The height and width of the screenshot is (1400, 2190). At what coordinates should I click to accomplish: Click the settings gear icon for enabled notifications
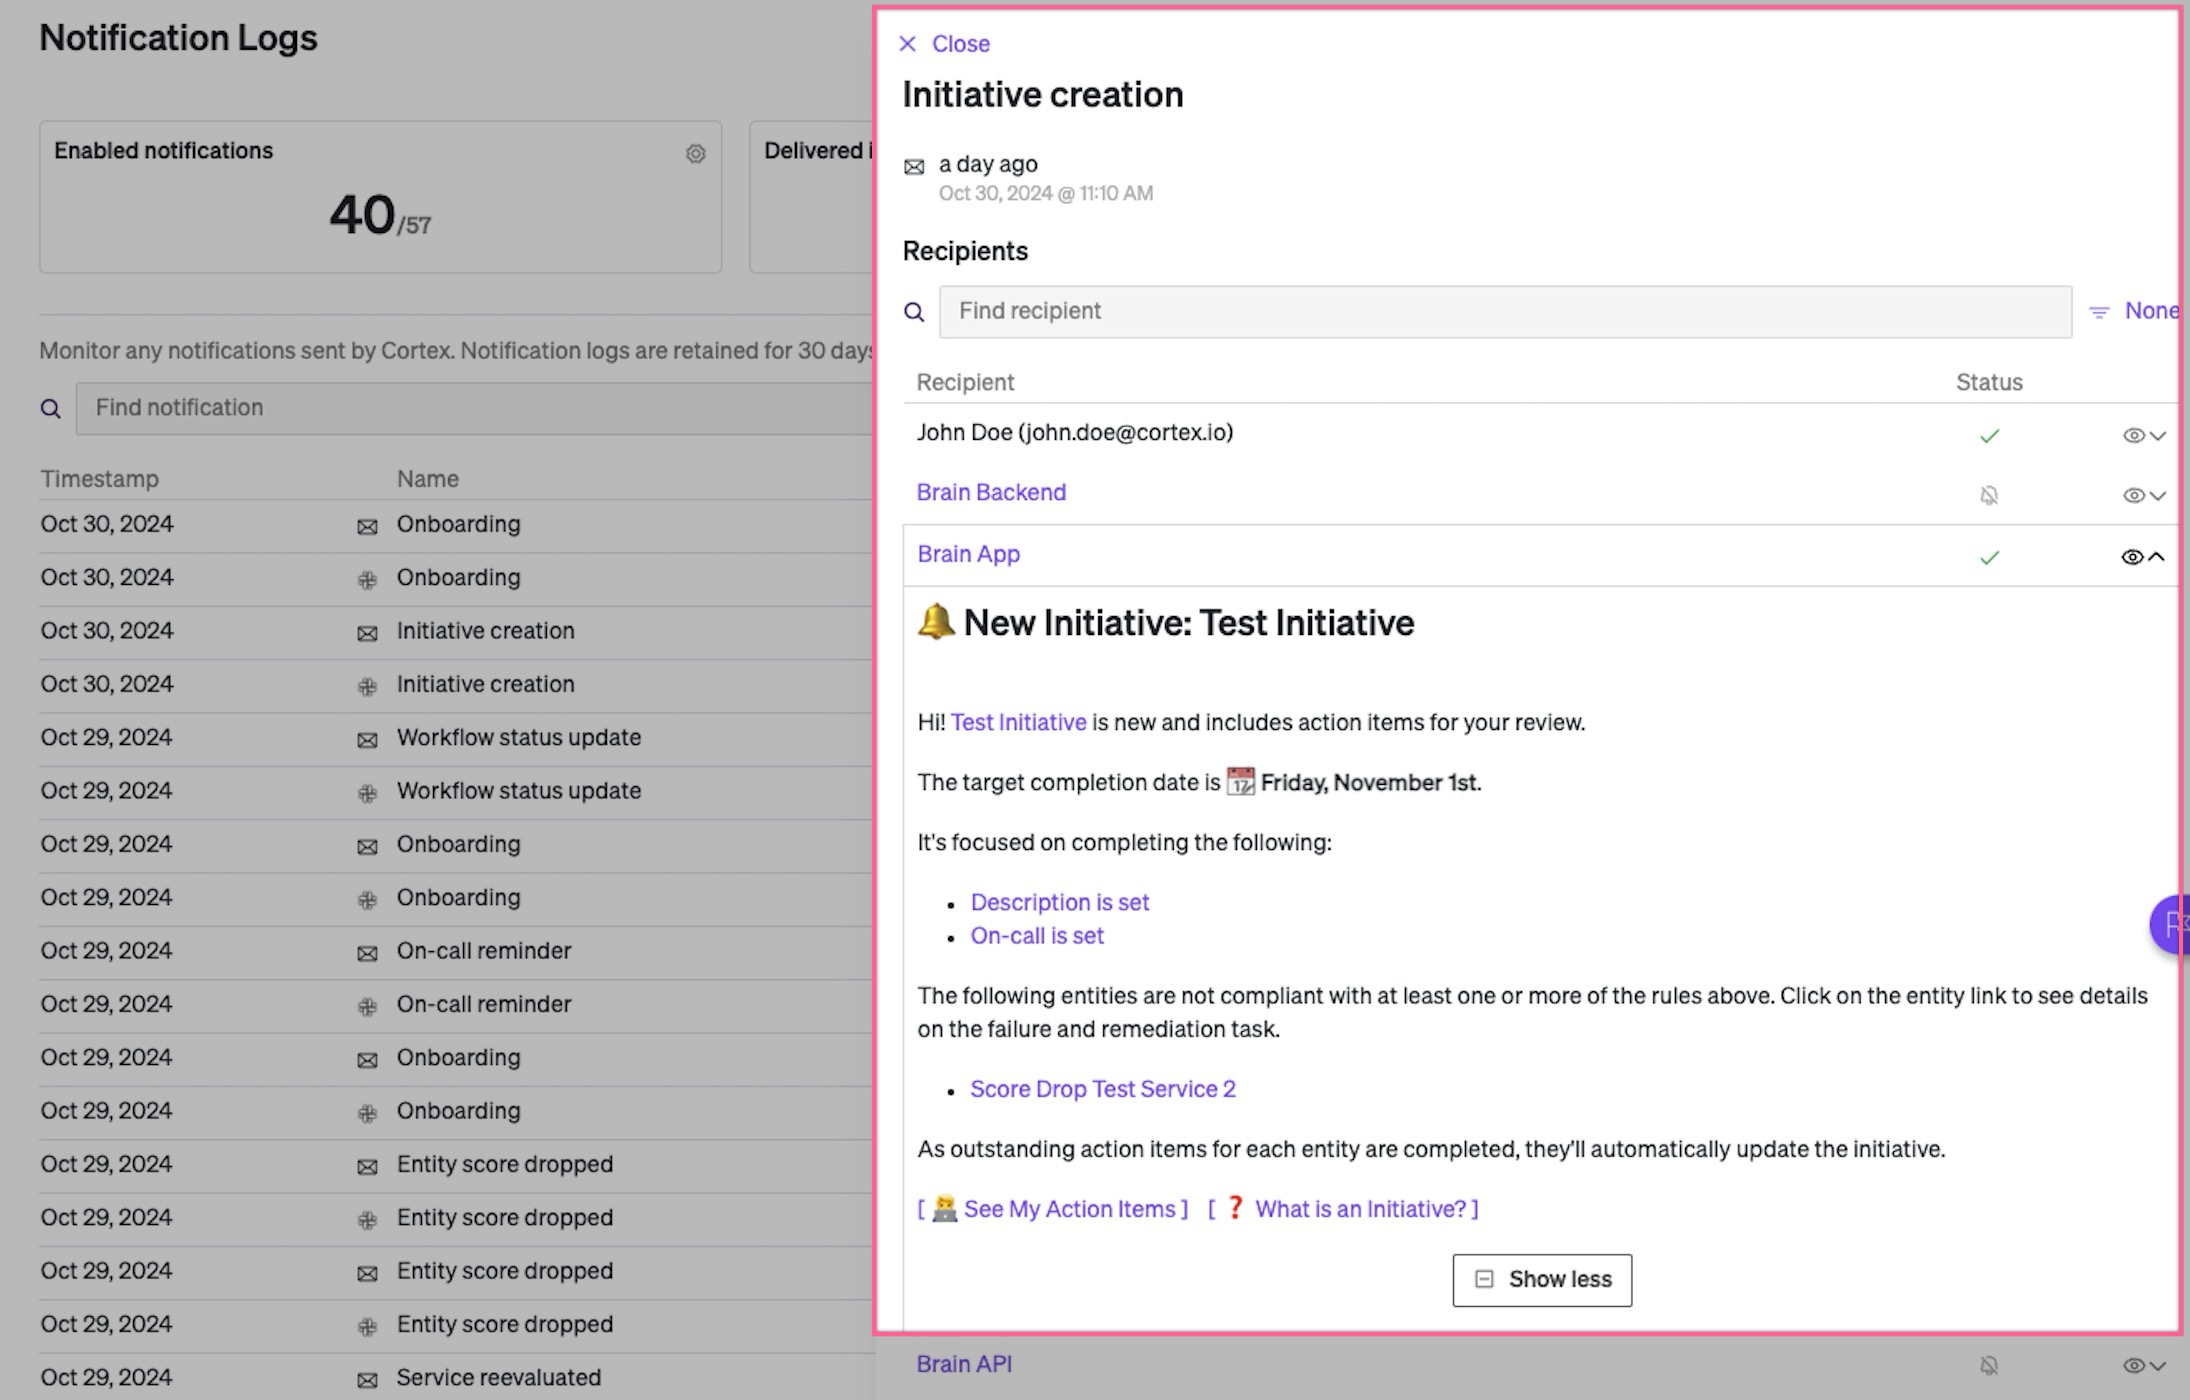click(694, 152)
